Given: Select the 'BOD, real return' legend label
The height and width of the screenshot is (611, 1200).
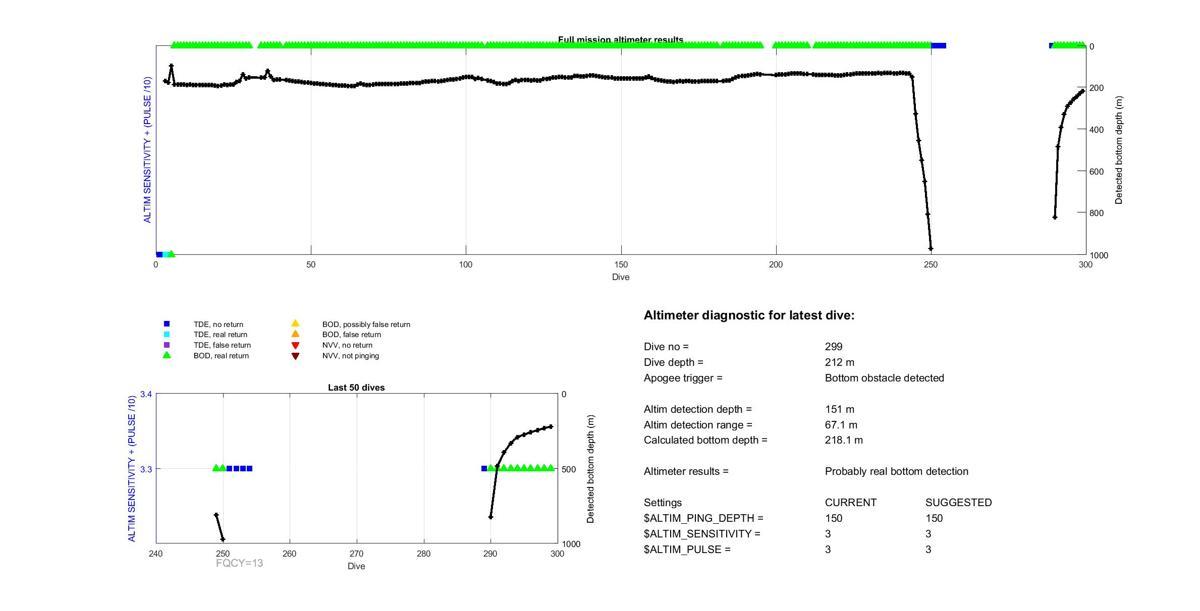Looking at the screenshot, I should click(x=221, y=355).
